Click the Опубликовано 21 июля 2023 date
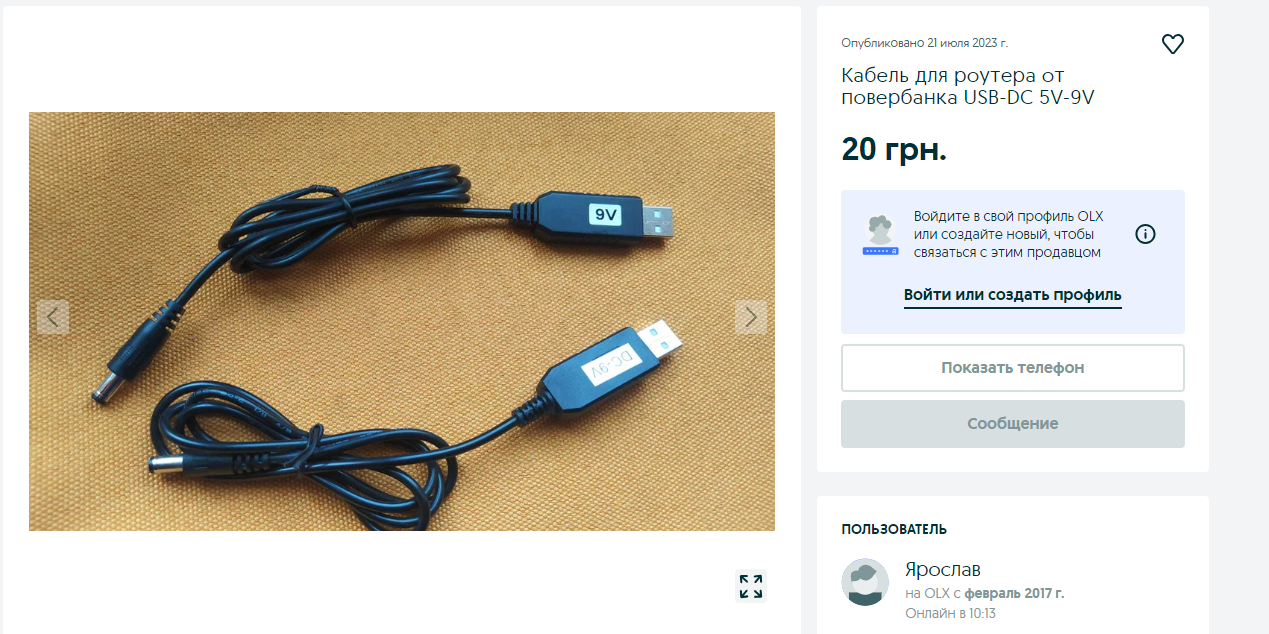The height and width of the screenshot is (634, 1269). [x=924, y=43]
